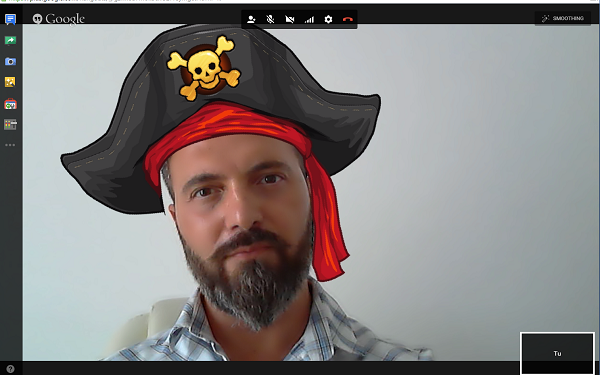This screenshot has height=375, width=600.
Task: Select the Tu self-view thumbnail
Action: [x=557, y=353]
